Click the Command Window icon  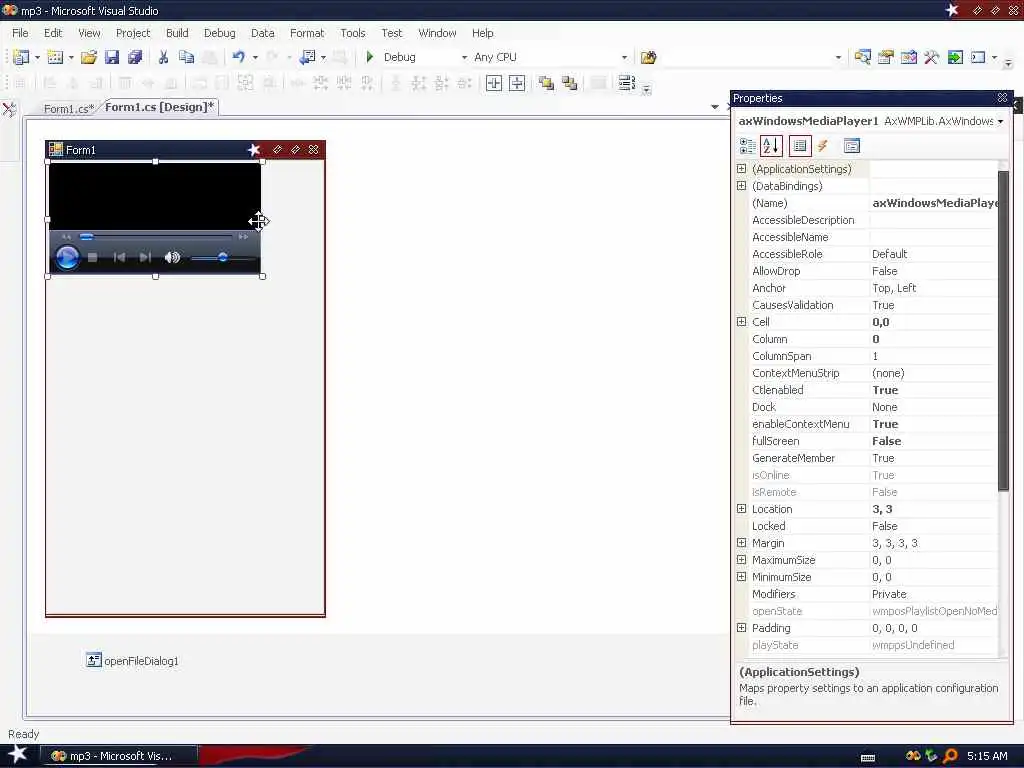(978, 57)
